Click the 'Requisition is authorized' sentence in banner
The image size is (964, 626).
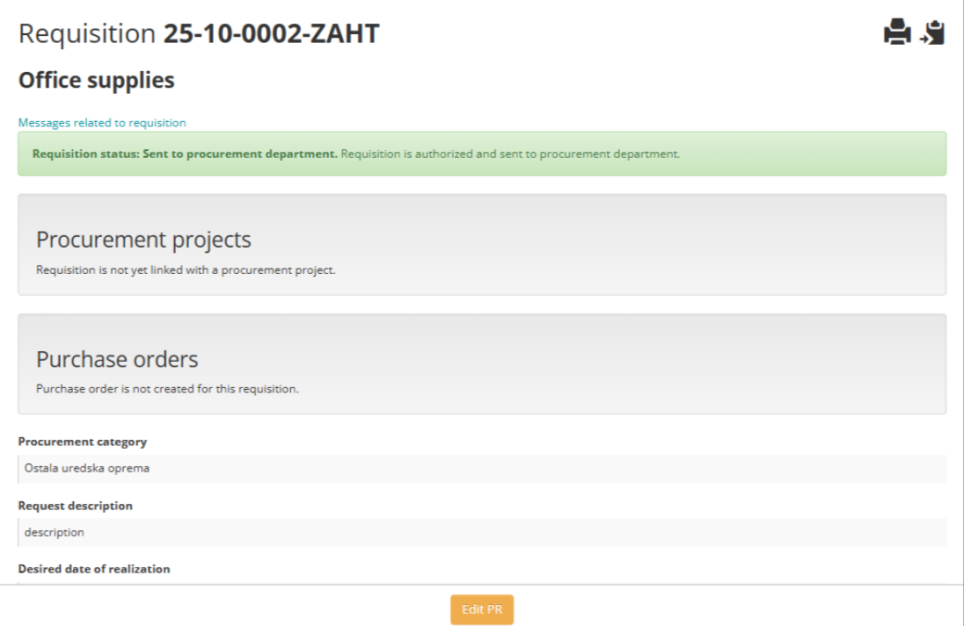click(510, 155)
